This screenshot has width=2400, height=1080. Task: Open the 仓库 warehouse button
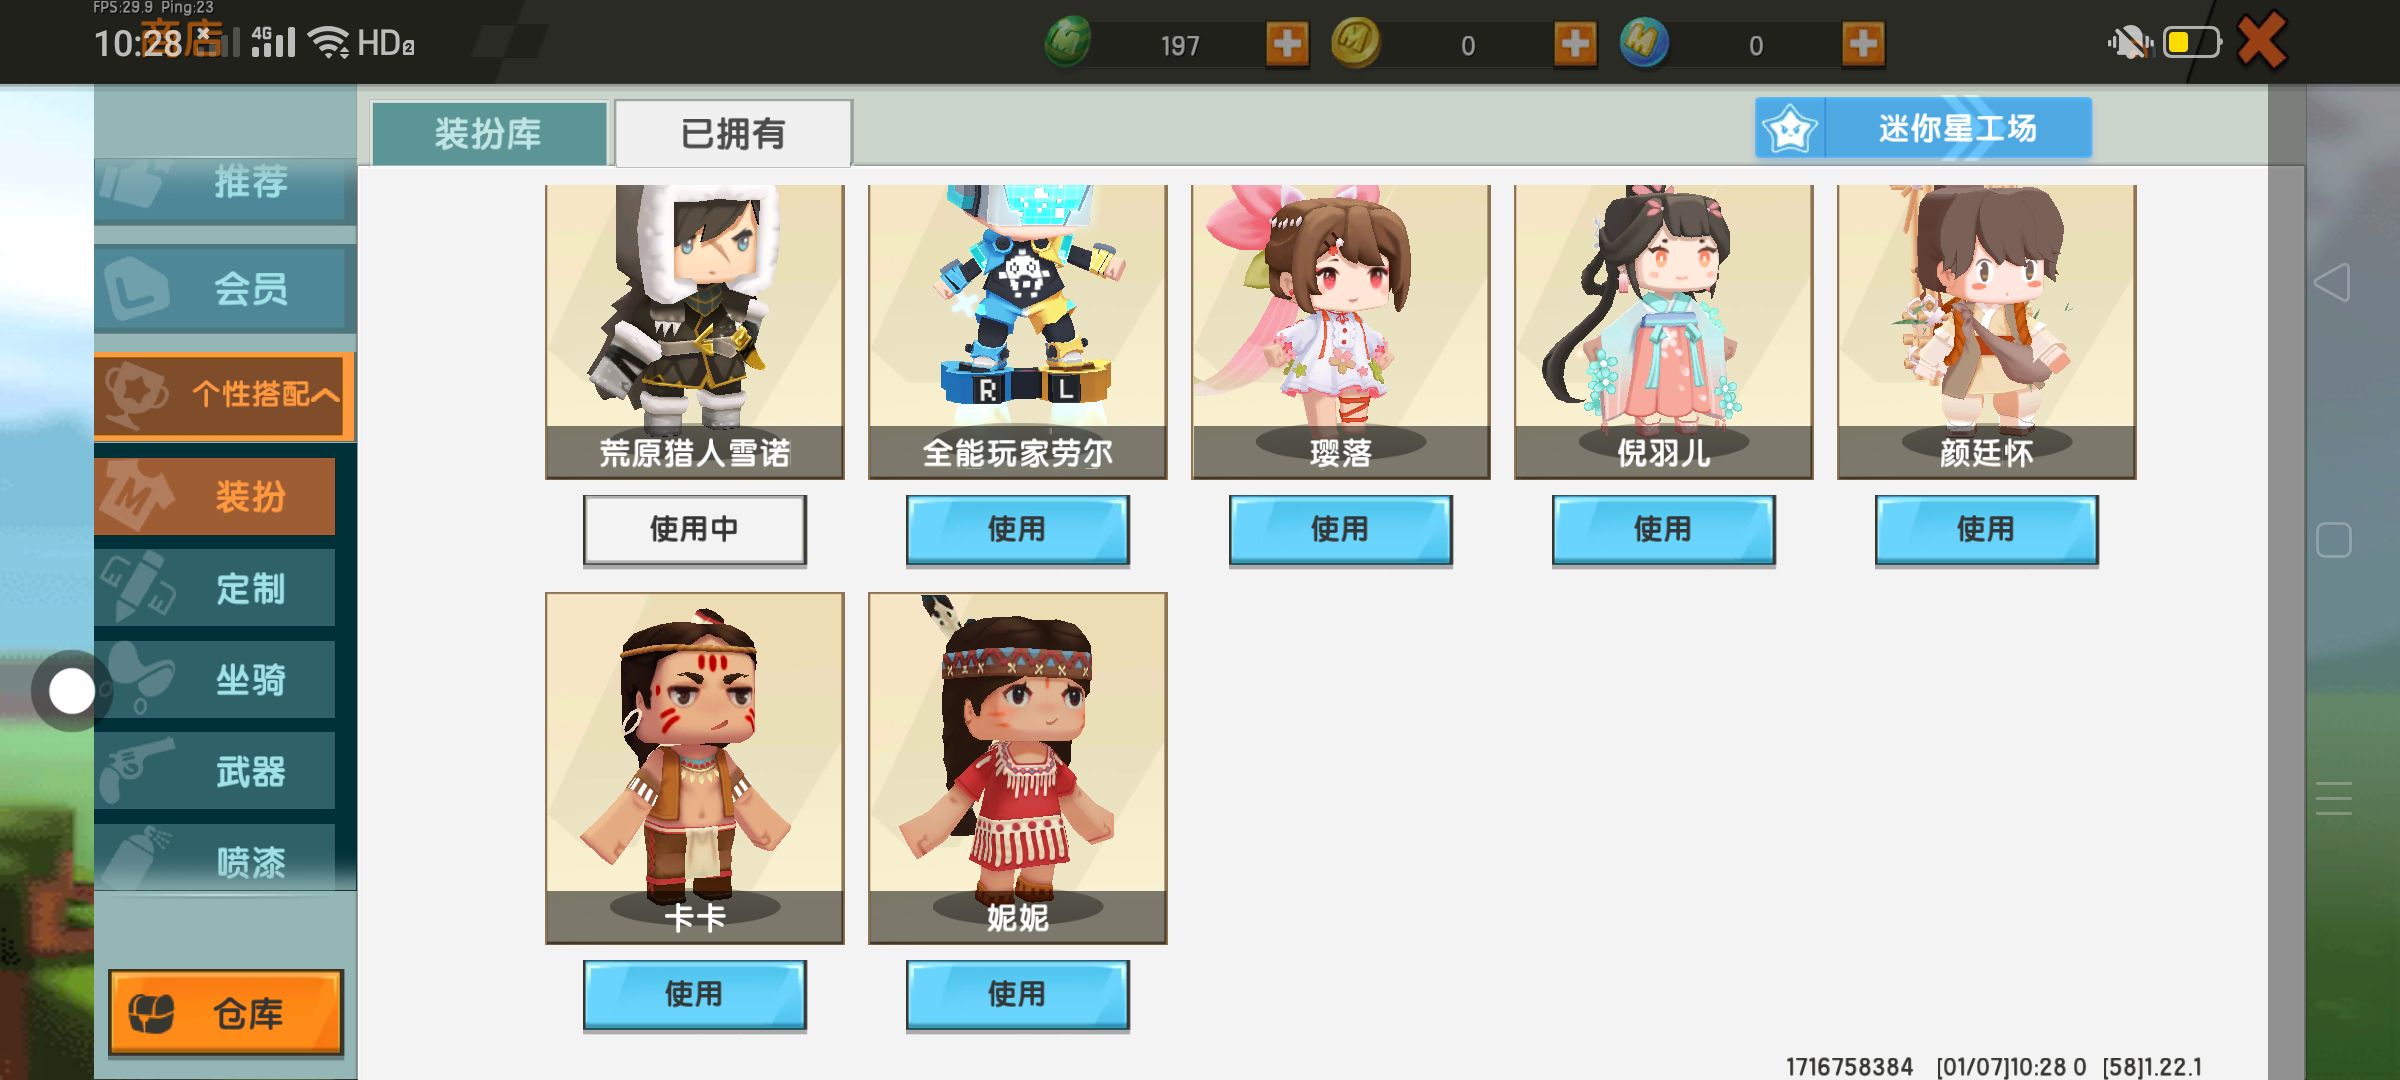[x=226, y=1013]
